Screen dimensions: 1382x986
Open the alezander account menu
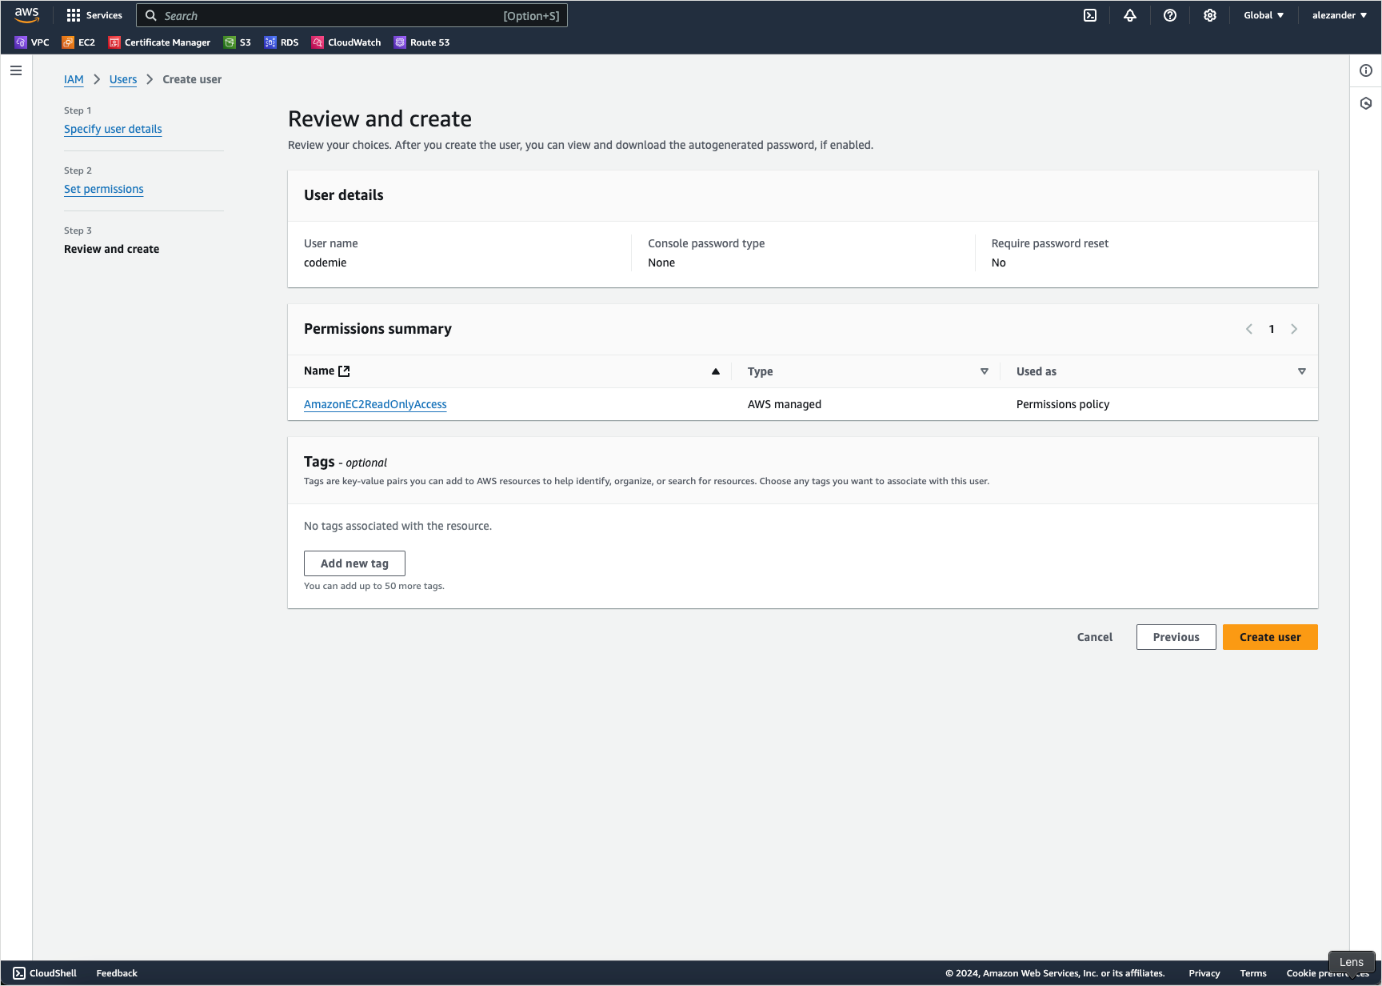[x=1339, y=15]
